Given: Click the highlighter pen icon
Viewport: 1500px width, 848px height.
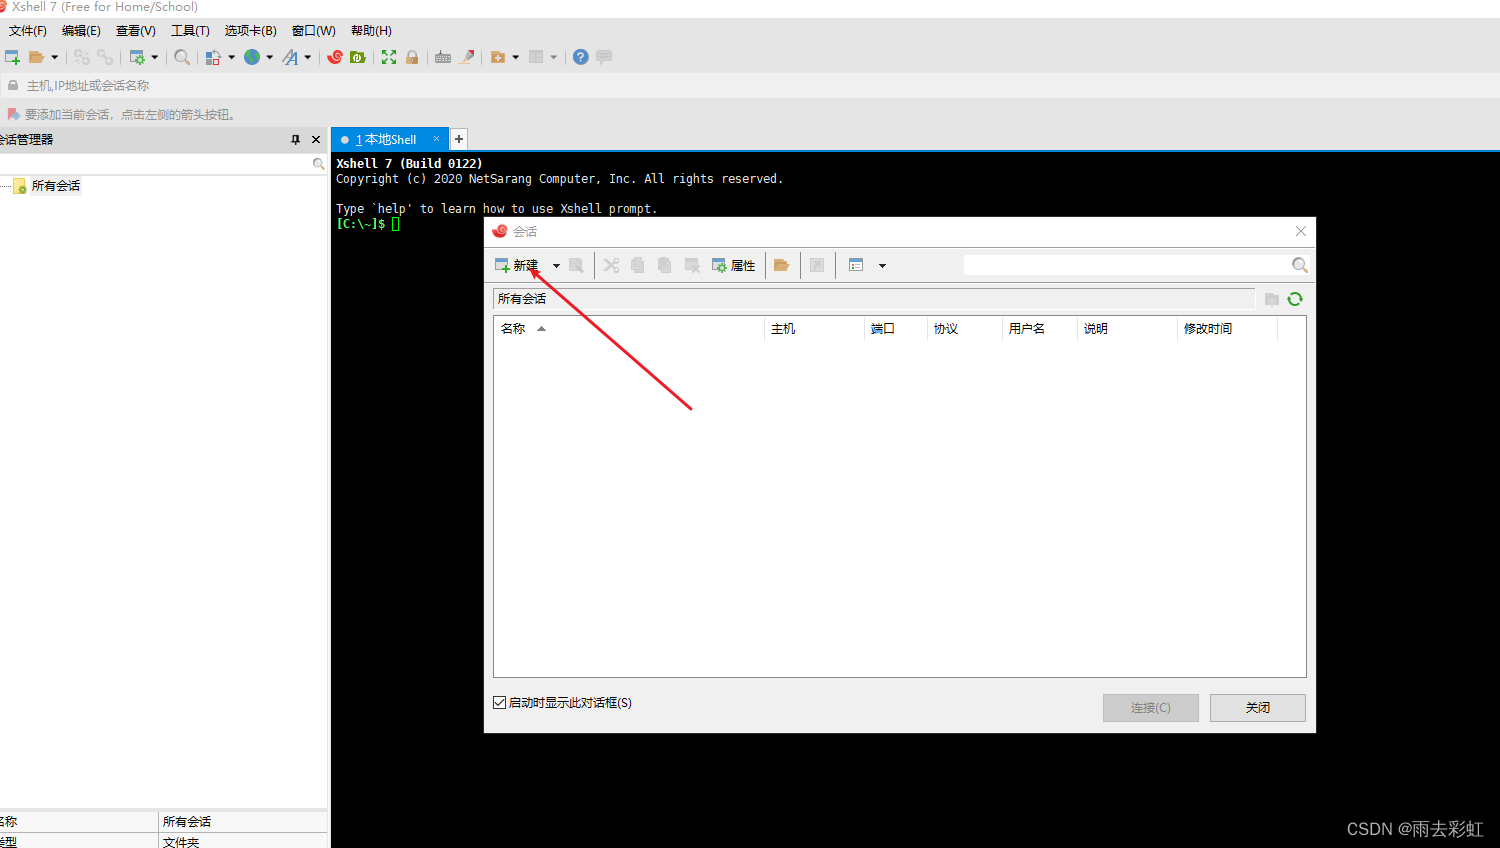Looking at the screenshot, I should 467,57.
